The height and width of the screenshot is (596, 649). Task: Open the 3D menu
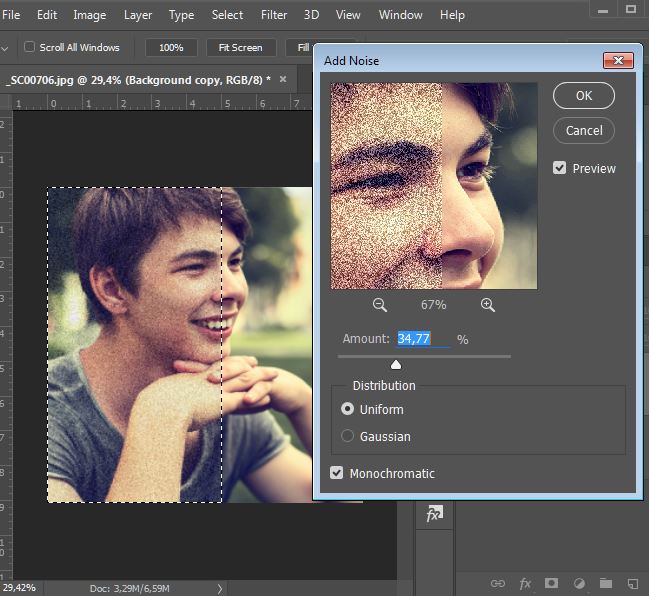311,15
